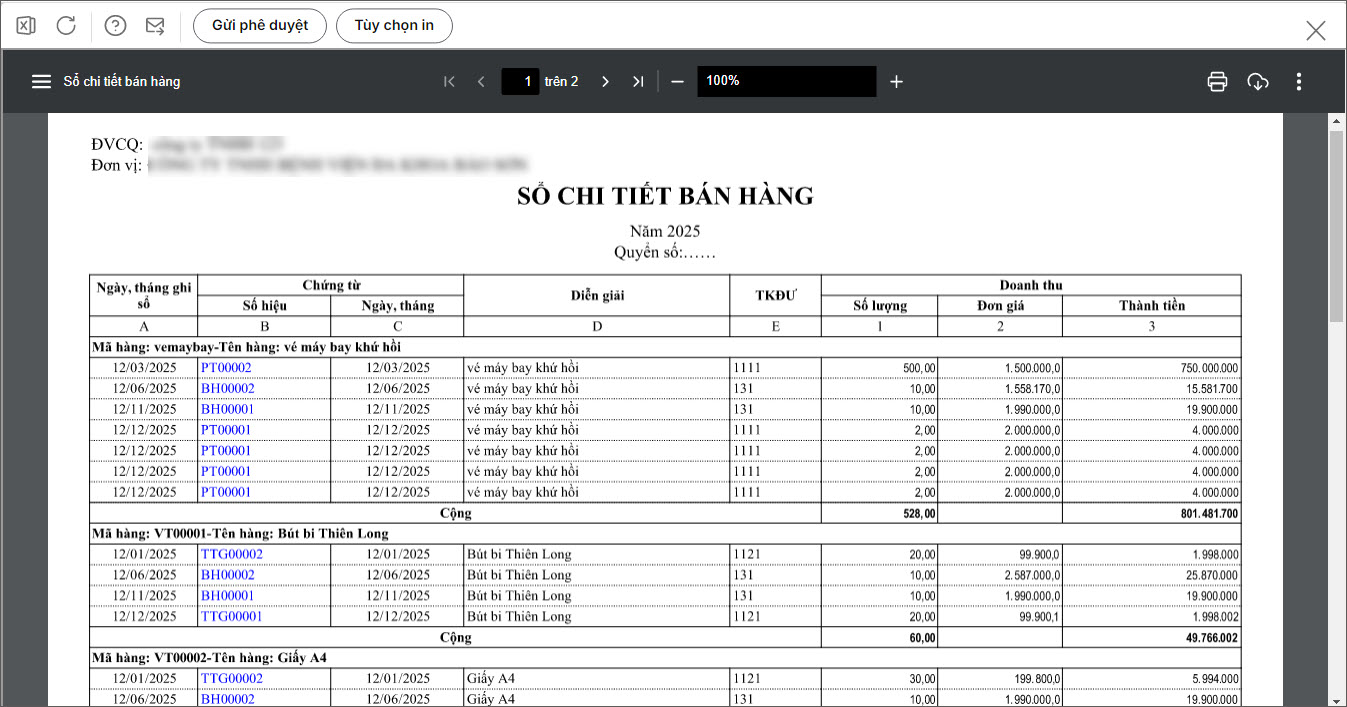
Task: Jump to the last page
Action: [x=638, y=82]
